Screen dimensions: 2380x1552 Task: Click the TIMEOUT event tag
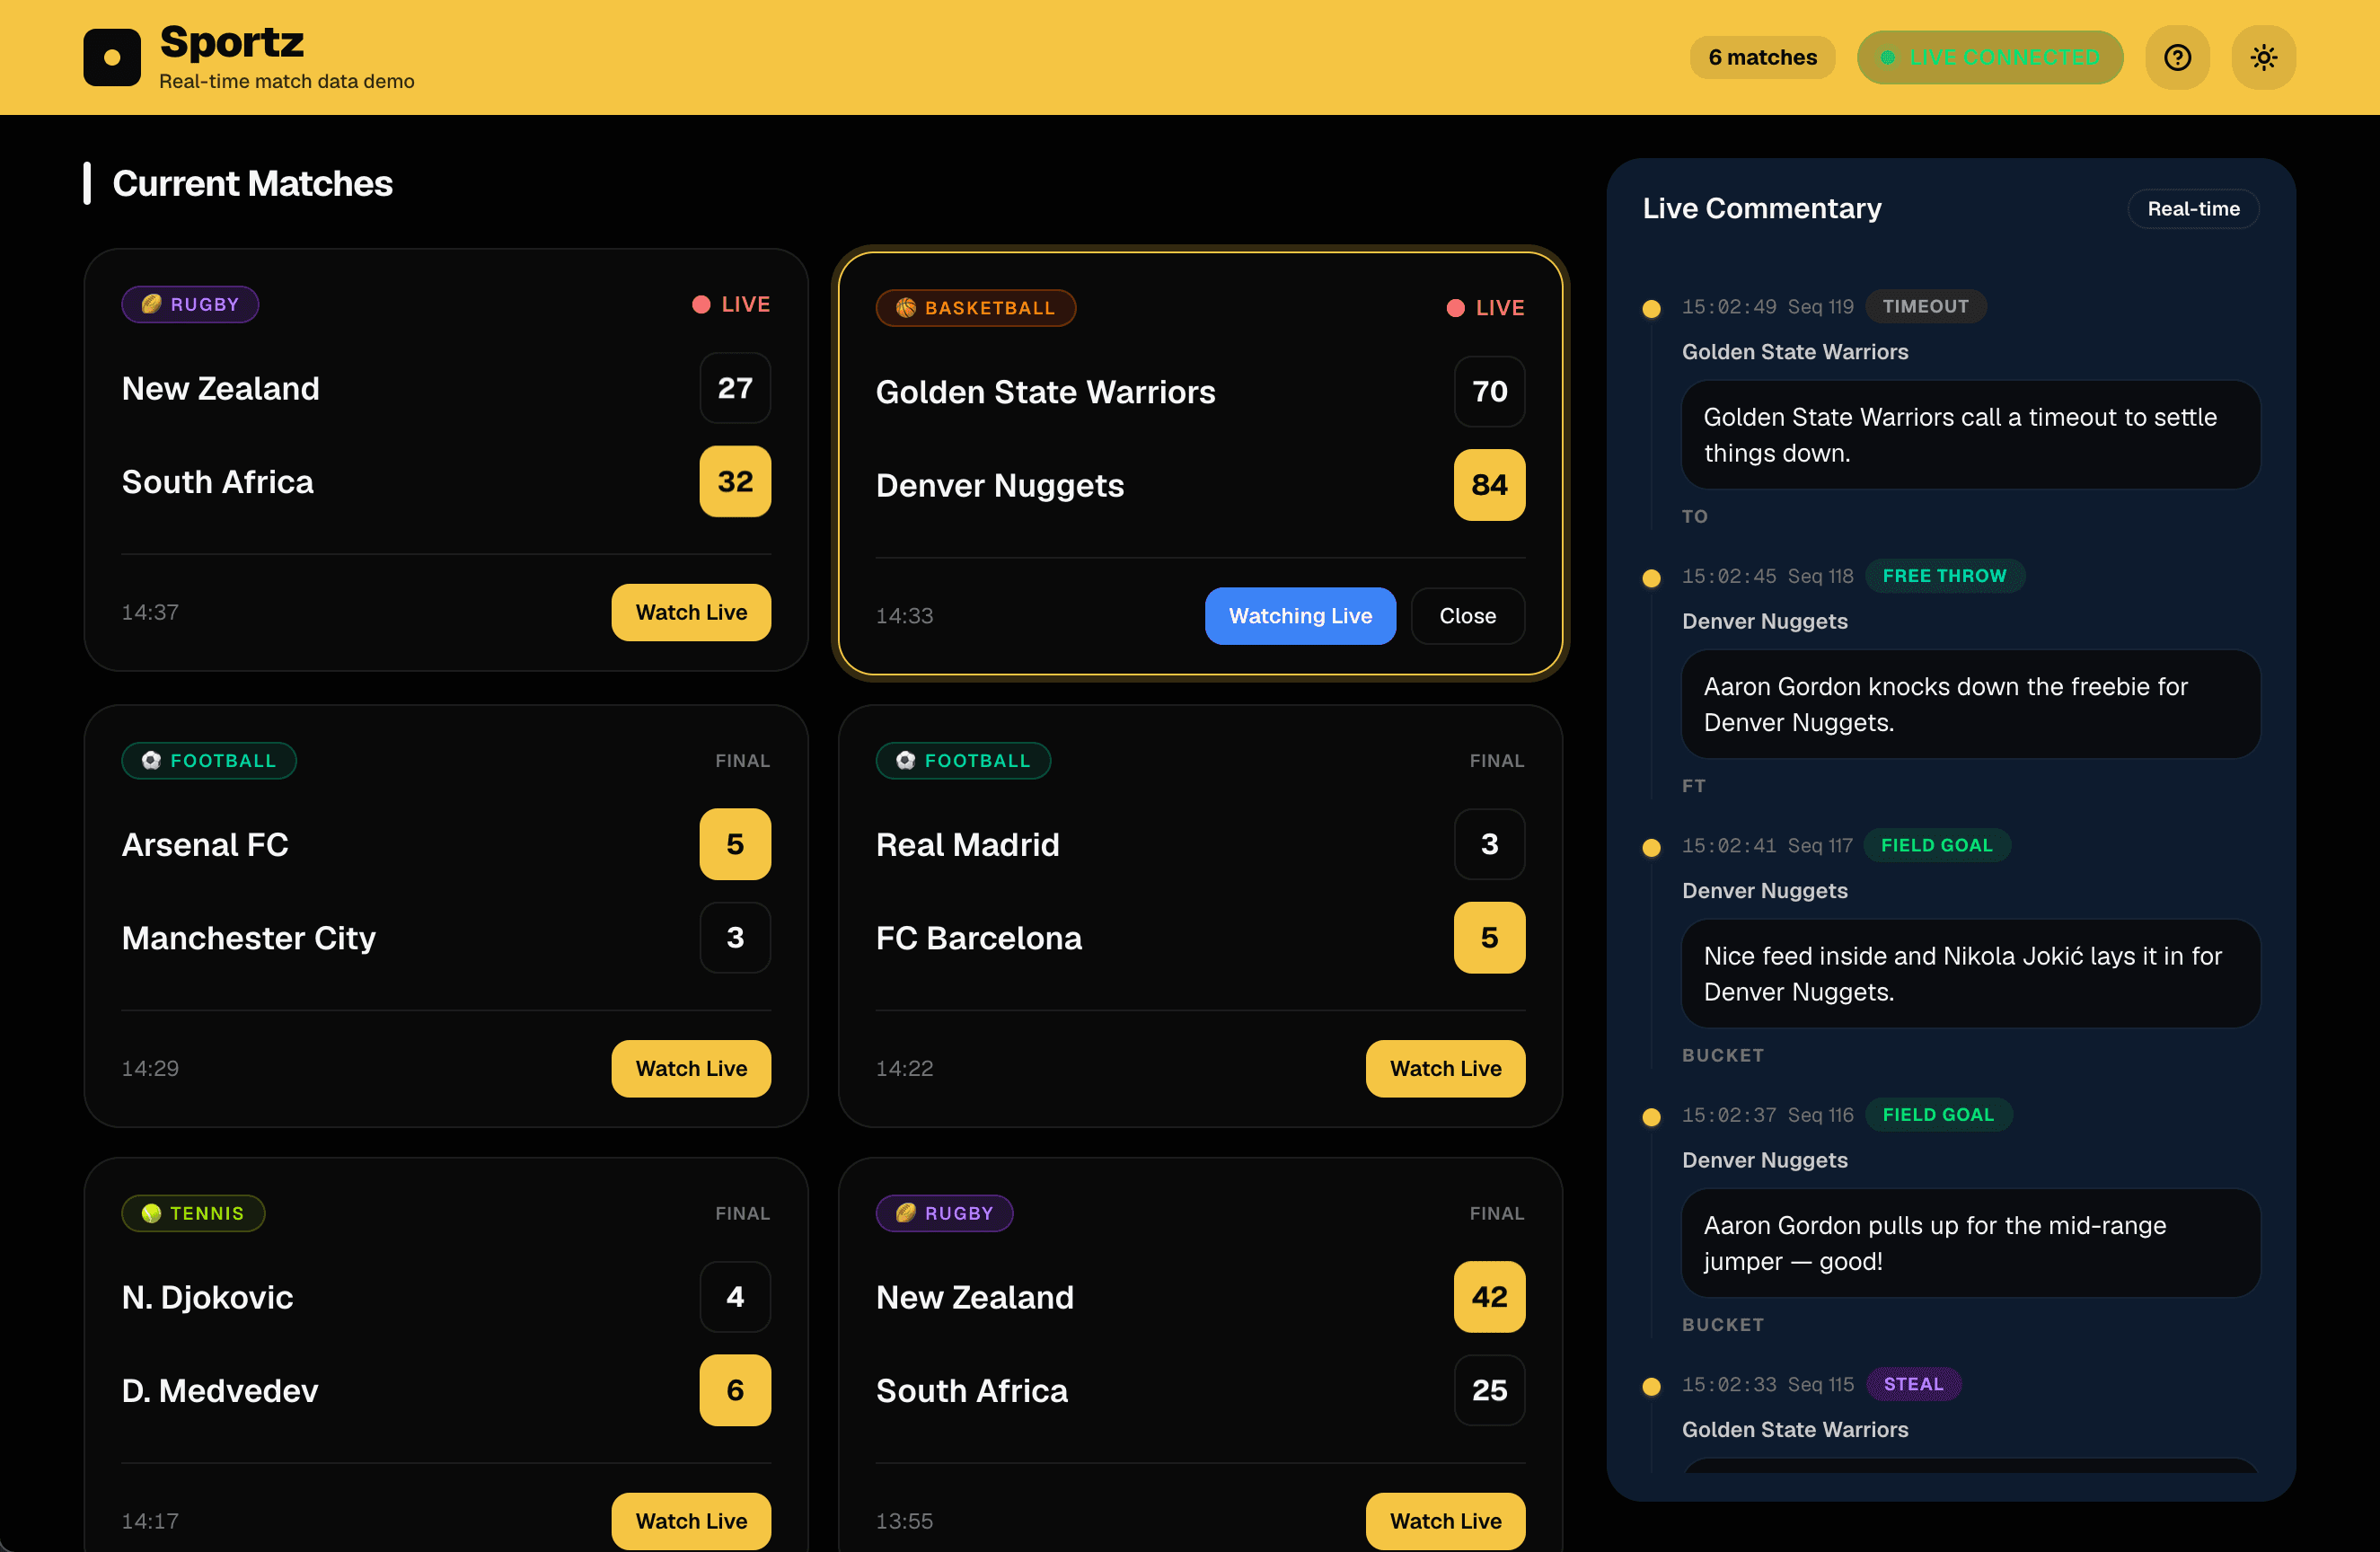(1925, 306)
